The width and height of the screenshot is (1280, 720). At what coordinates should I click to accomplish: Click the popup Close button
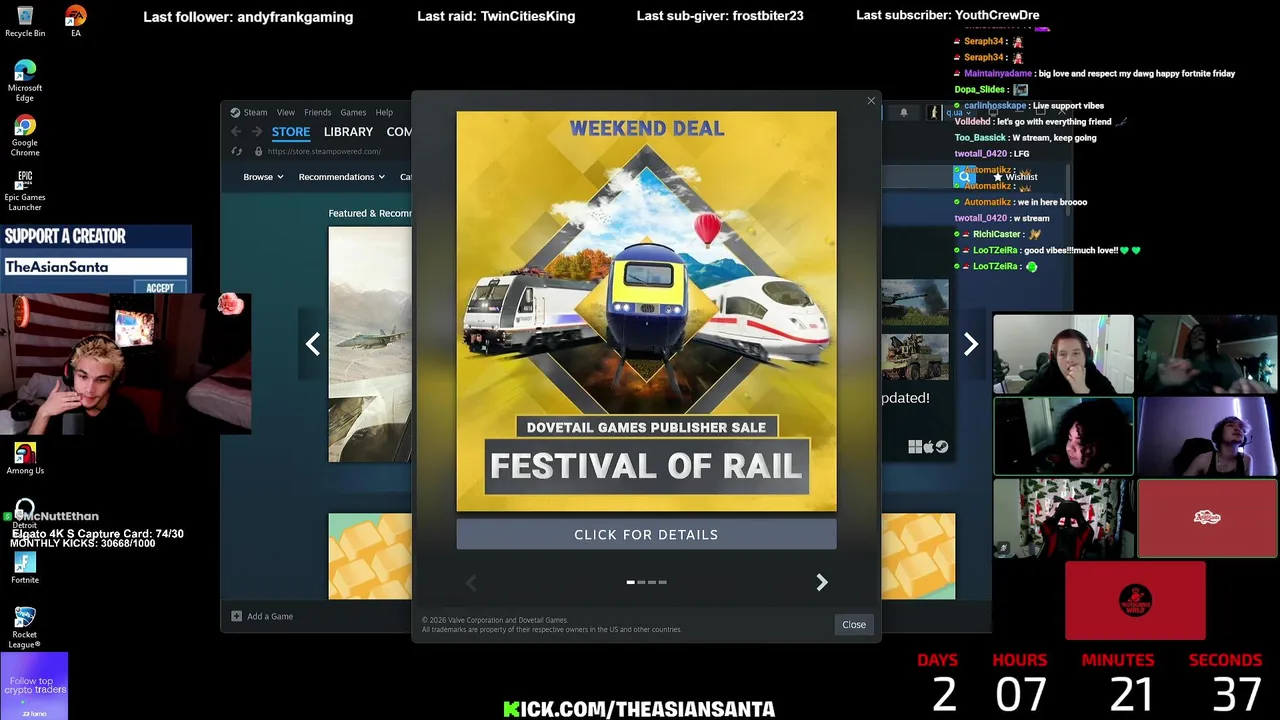click(853, 624)
